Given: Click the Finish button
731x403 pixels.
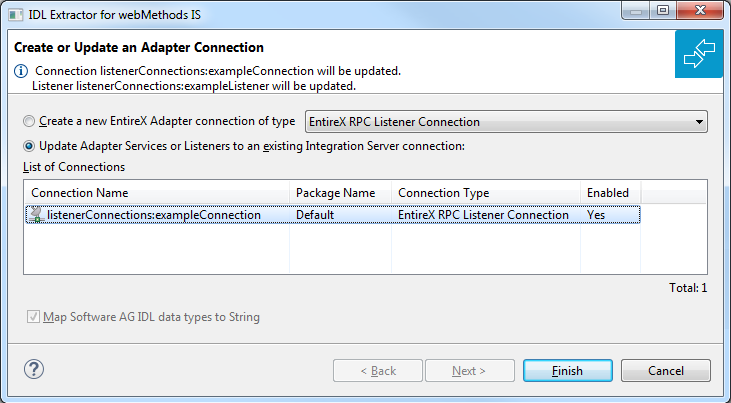Looking at the screenshot, I should [568, 371].
